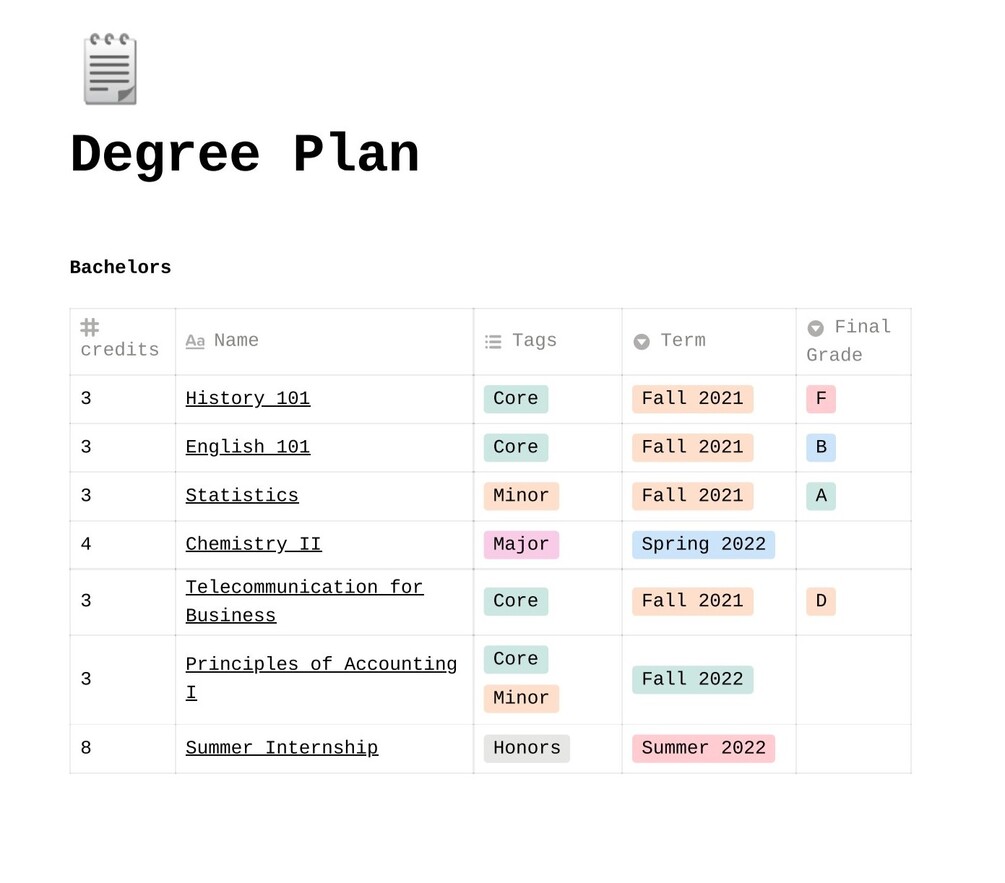Image resolution: width=1005 pixels, height=883 pixels.
Task: Click the Bachelors table title
Action: (x=120, y=267)
